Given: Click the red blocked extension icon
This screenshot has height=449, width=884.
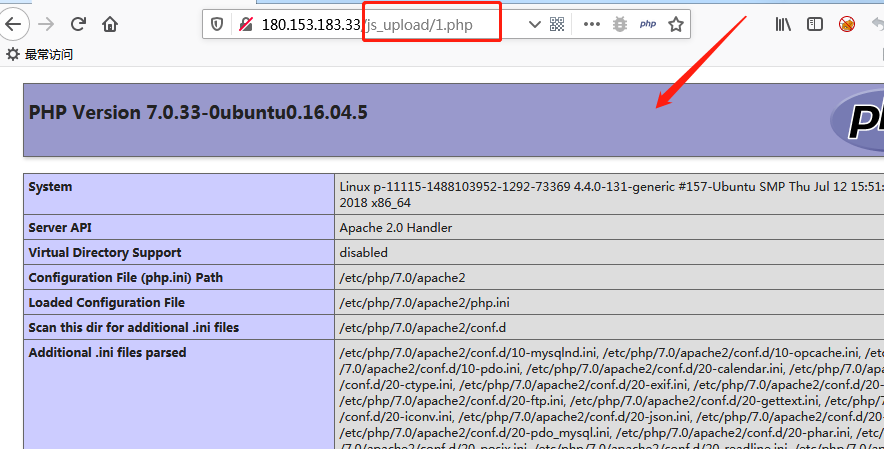Looking at the screenshot, I should pos(847,24).
